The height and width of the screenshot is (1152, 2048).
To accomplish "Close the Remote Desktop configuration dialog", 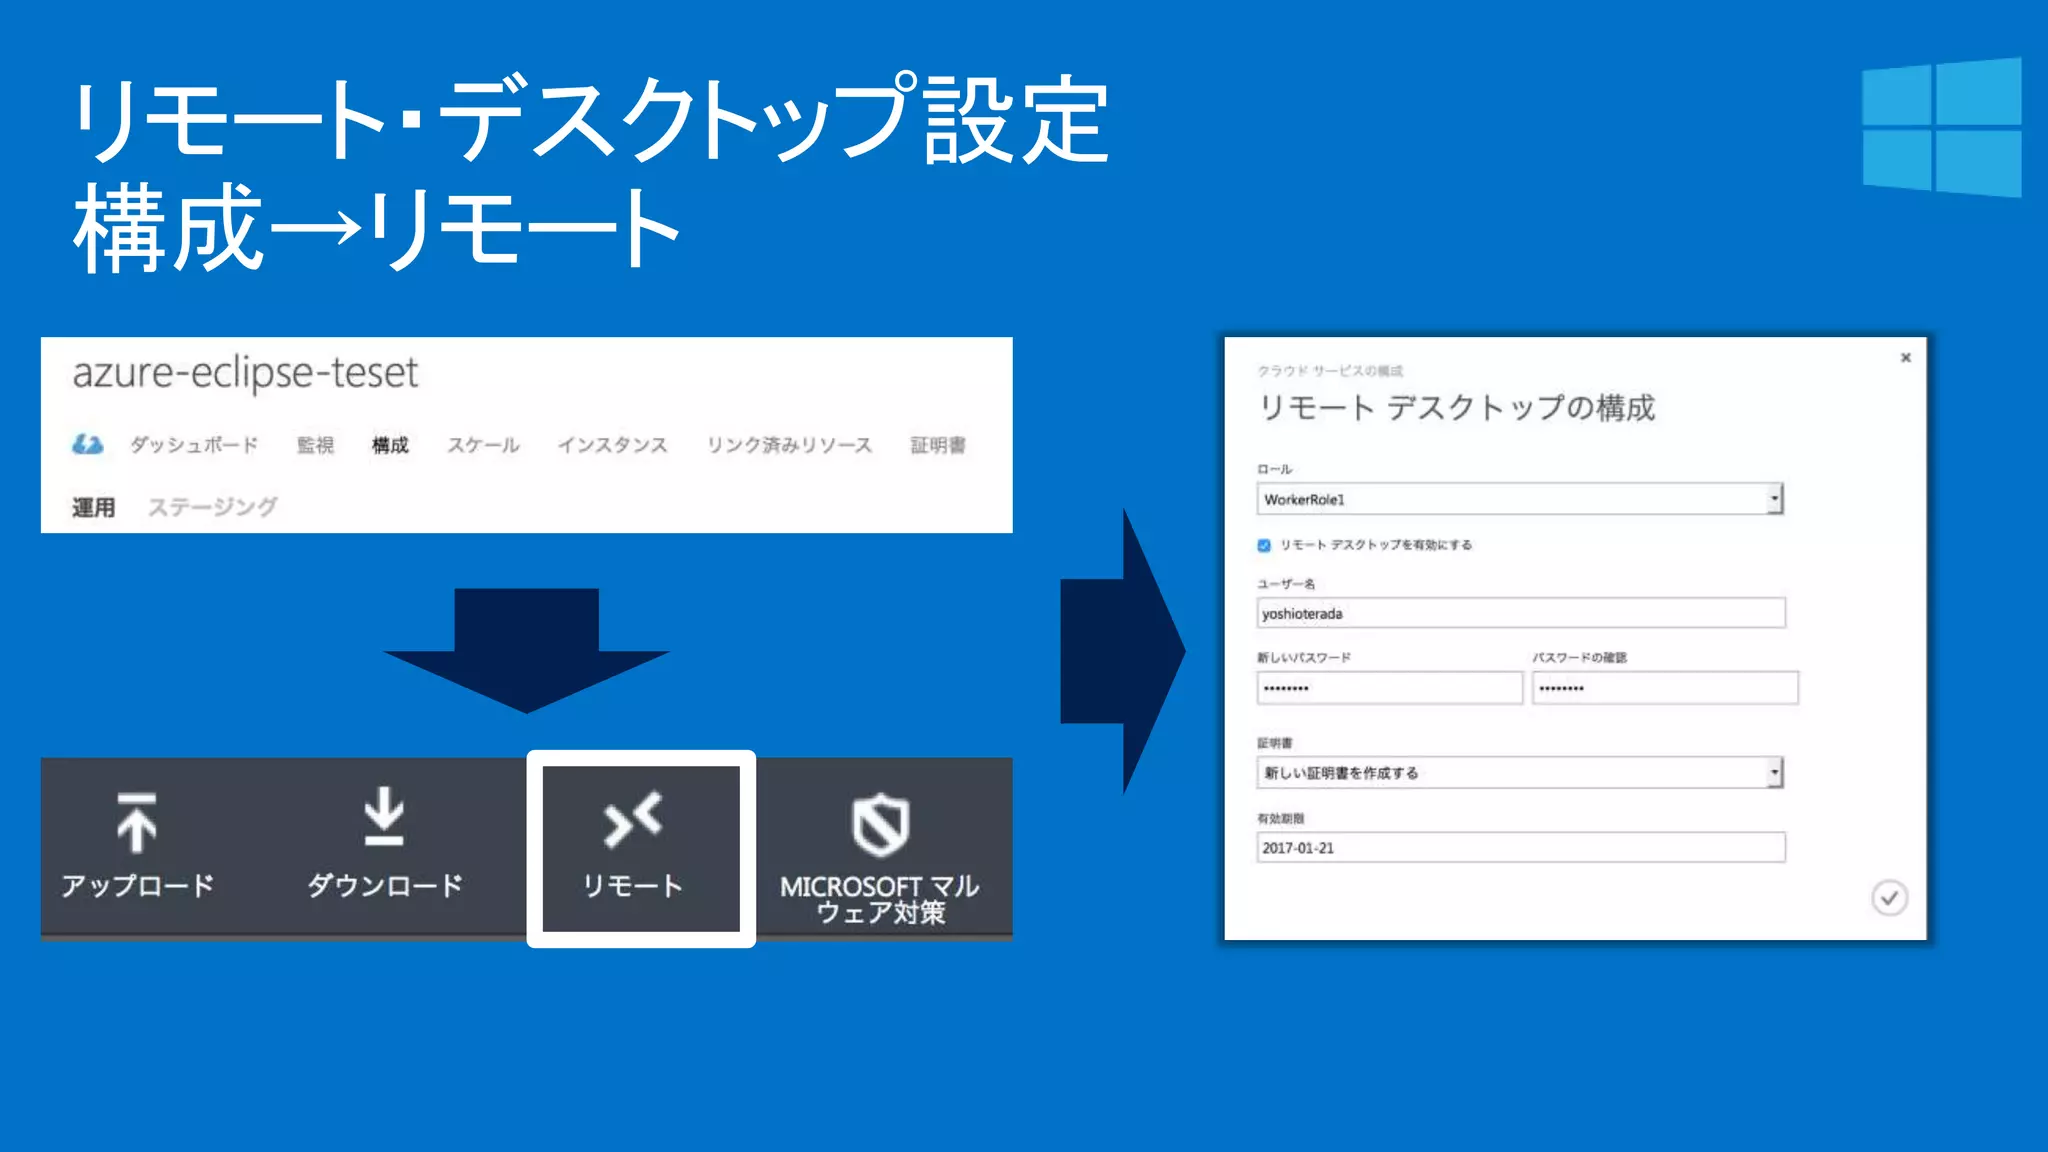I will [1905, 358].
